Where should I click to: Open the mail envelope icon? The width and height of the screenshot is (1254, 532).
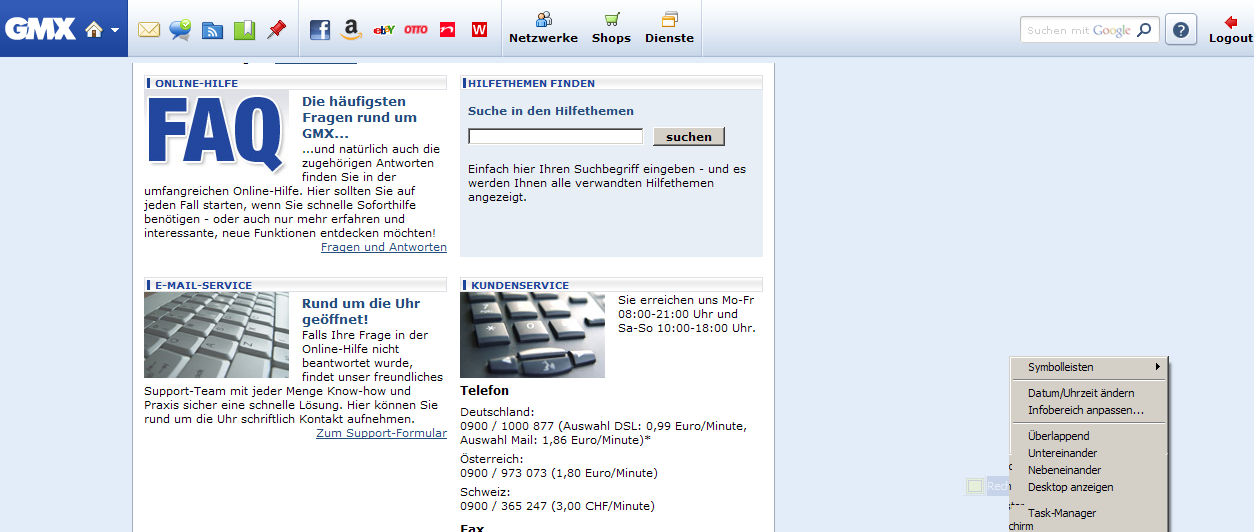149,30
